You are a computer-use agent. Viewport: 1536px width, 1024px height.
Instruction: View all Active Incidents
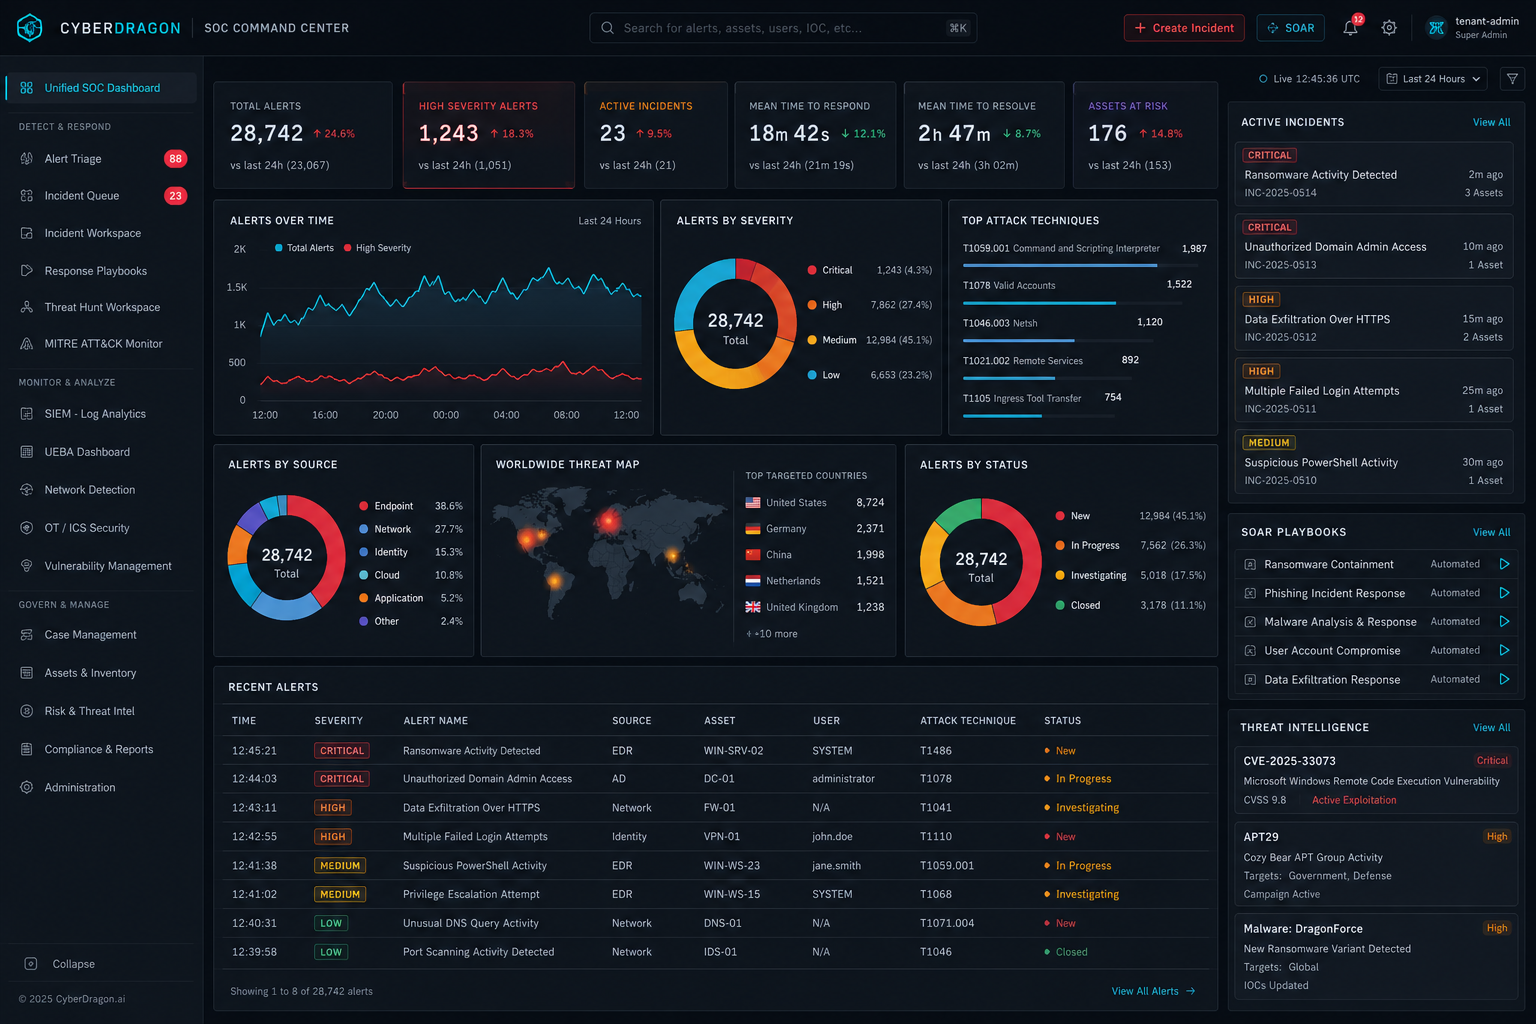click(1491, 122)
